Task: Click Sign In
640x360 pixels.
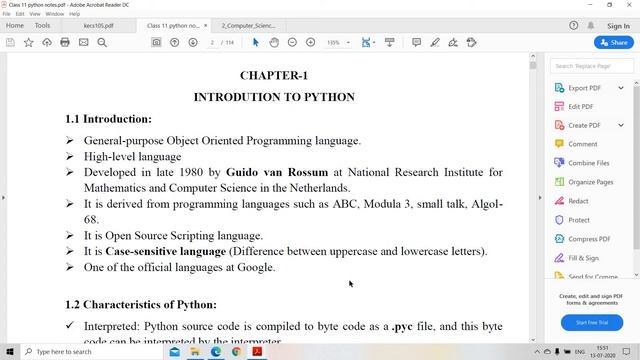Action: [618, 26]
